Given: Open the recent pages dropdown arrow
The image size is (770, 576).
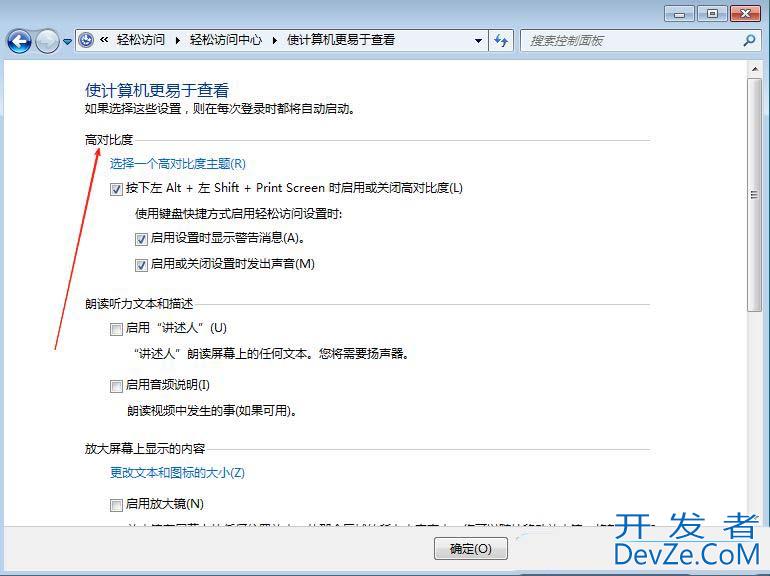Looking at the screenshot, I should (x=67, y=42).
